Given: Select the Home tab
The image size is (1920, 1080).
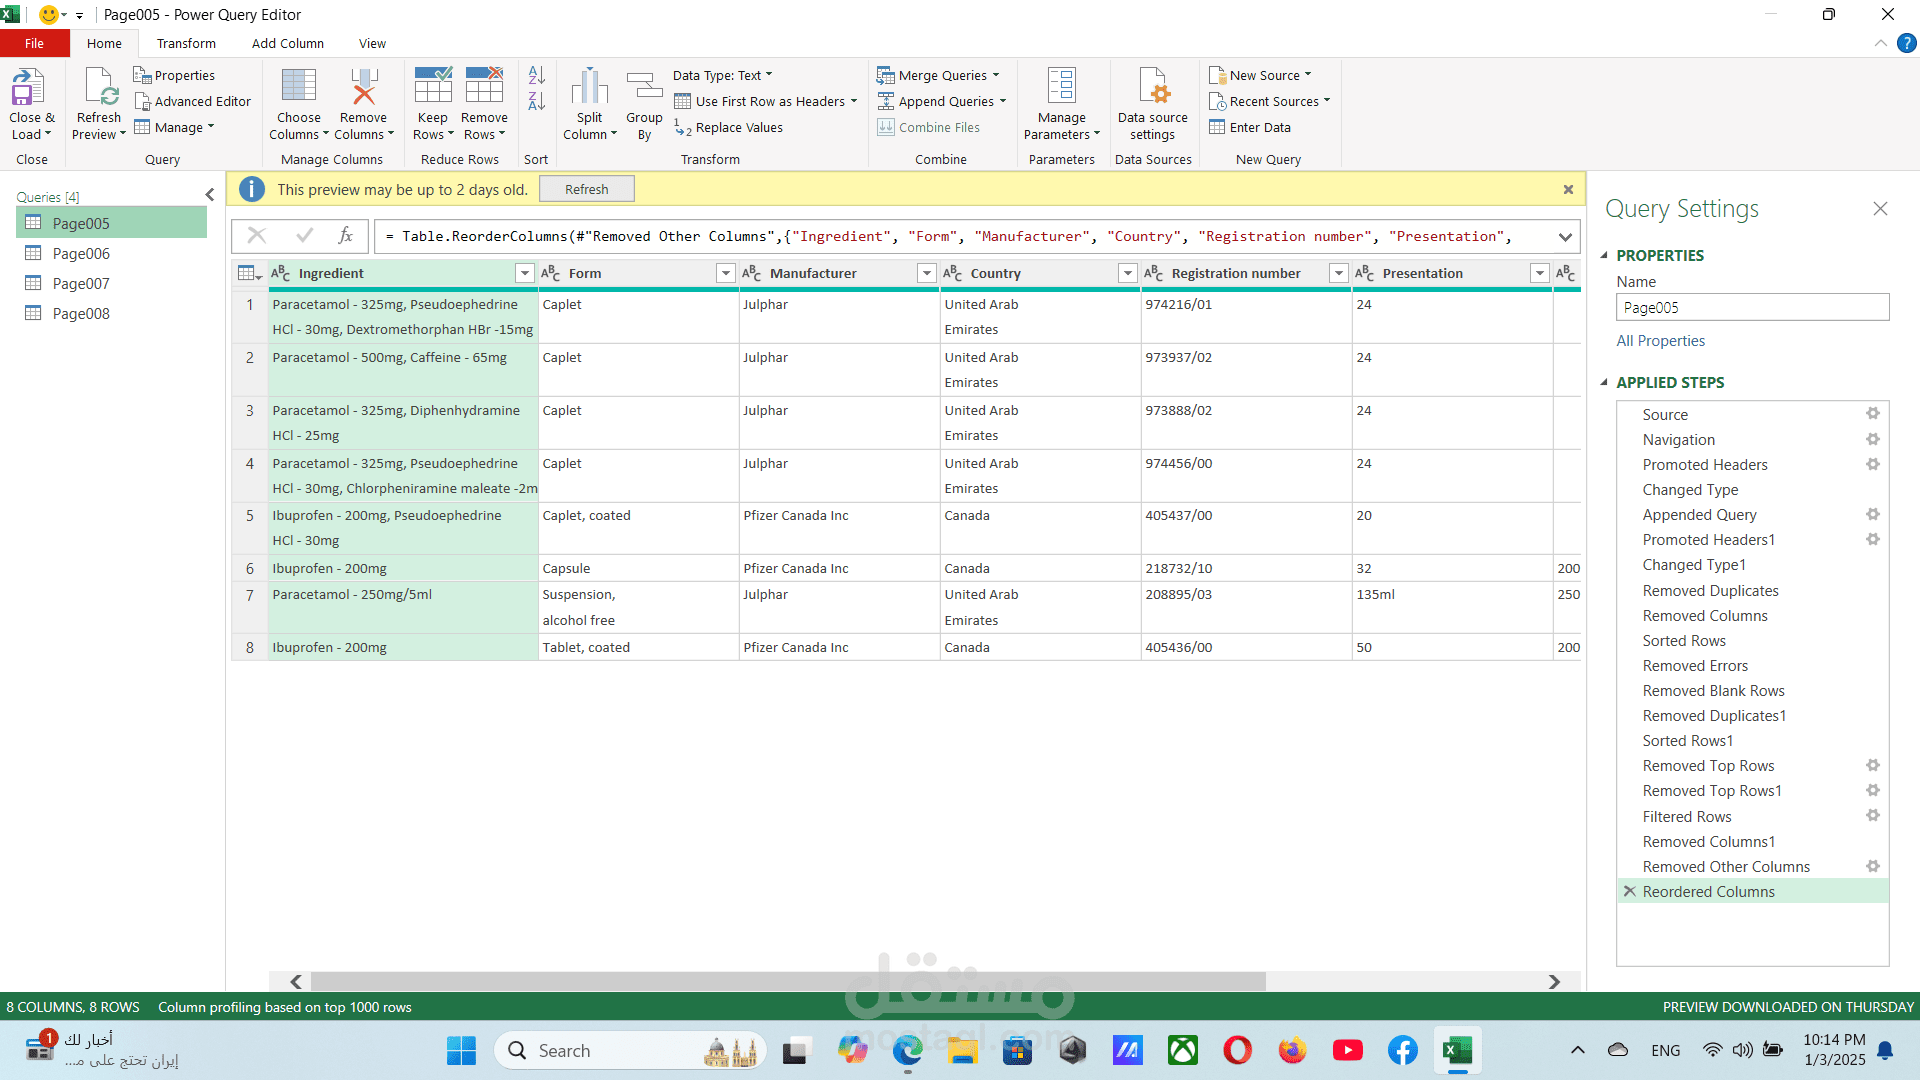Looking at the screenshot, I should [x=104, y=43].
